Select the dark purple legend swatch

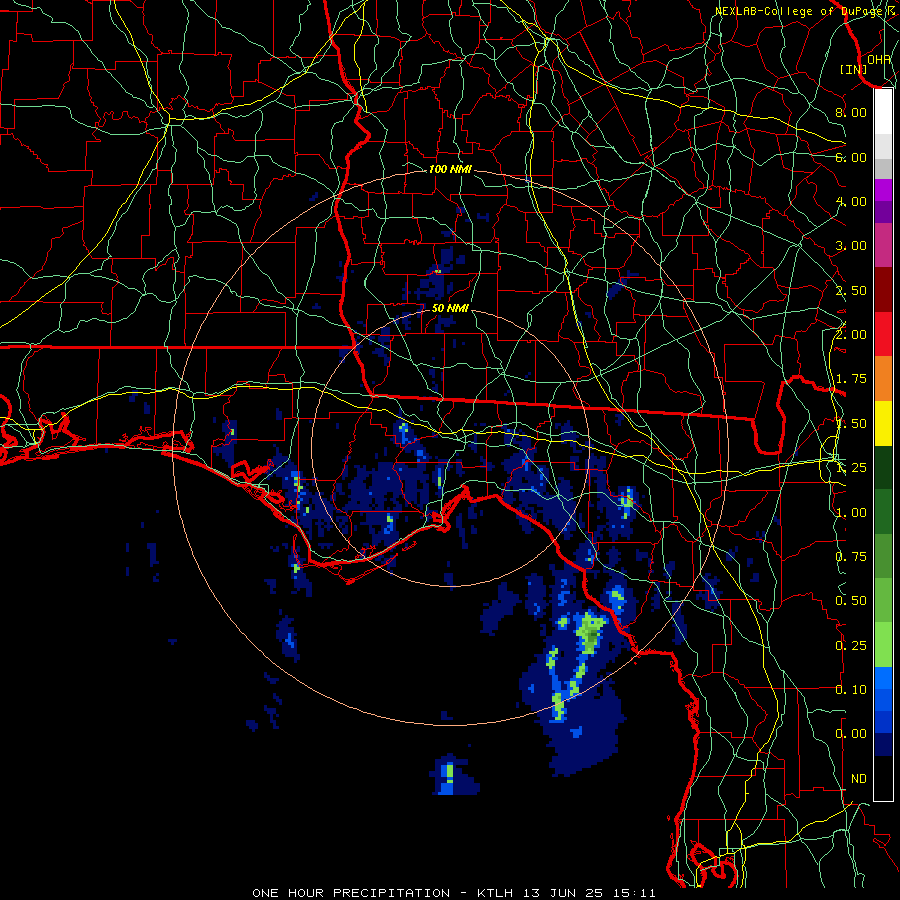point(883,212)
